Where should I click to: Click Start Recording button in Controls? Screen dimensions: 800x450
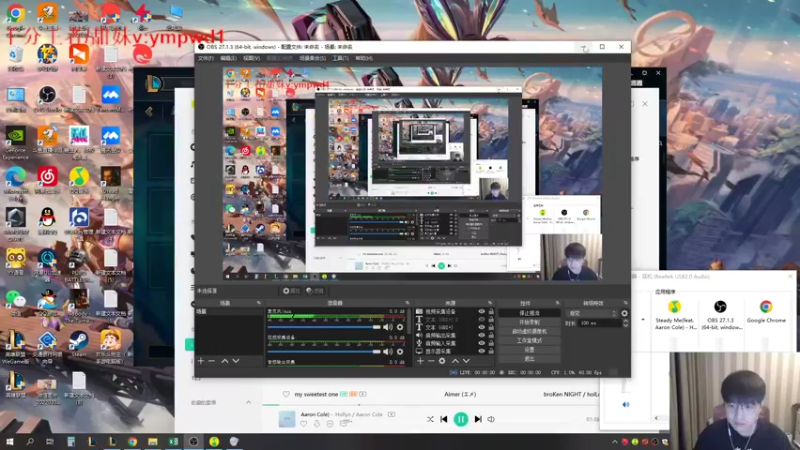[x=529, y=322]
